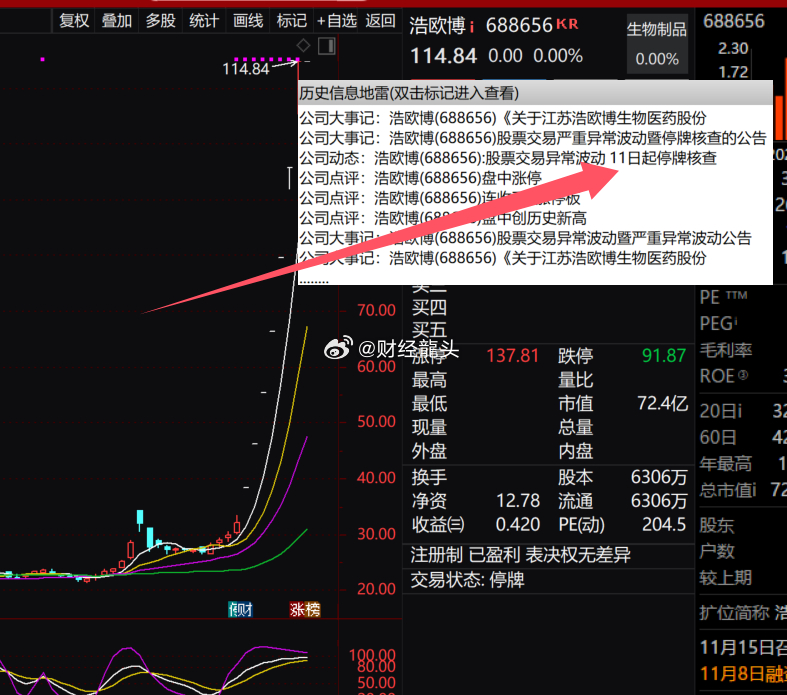787x695 pixels.
Task: Click the 扩位简称 label
Action: pyautogui.click(x=734, y=613)
